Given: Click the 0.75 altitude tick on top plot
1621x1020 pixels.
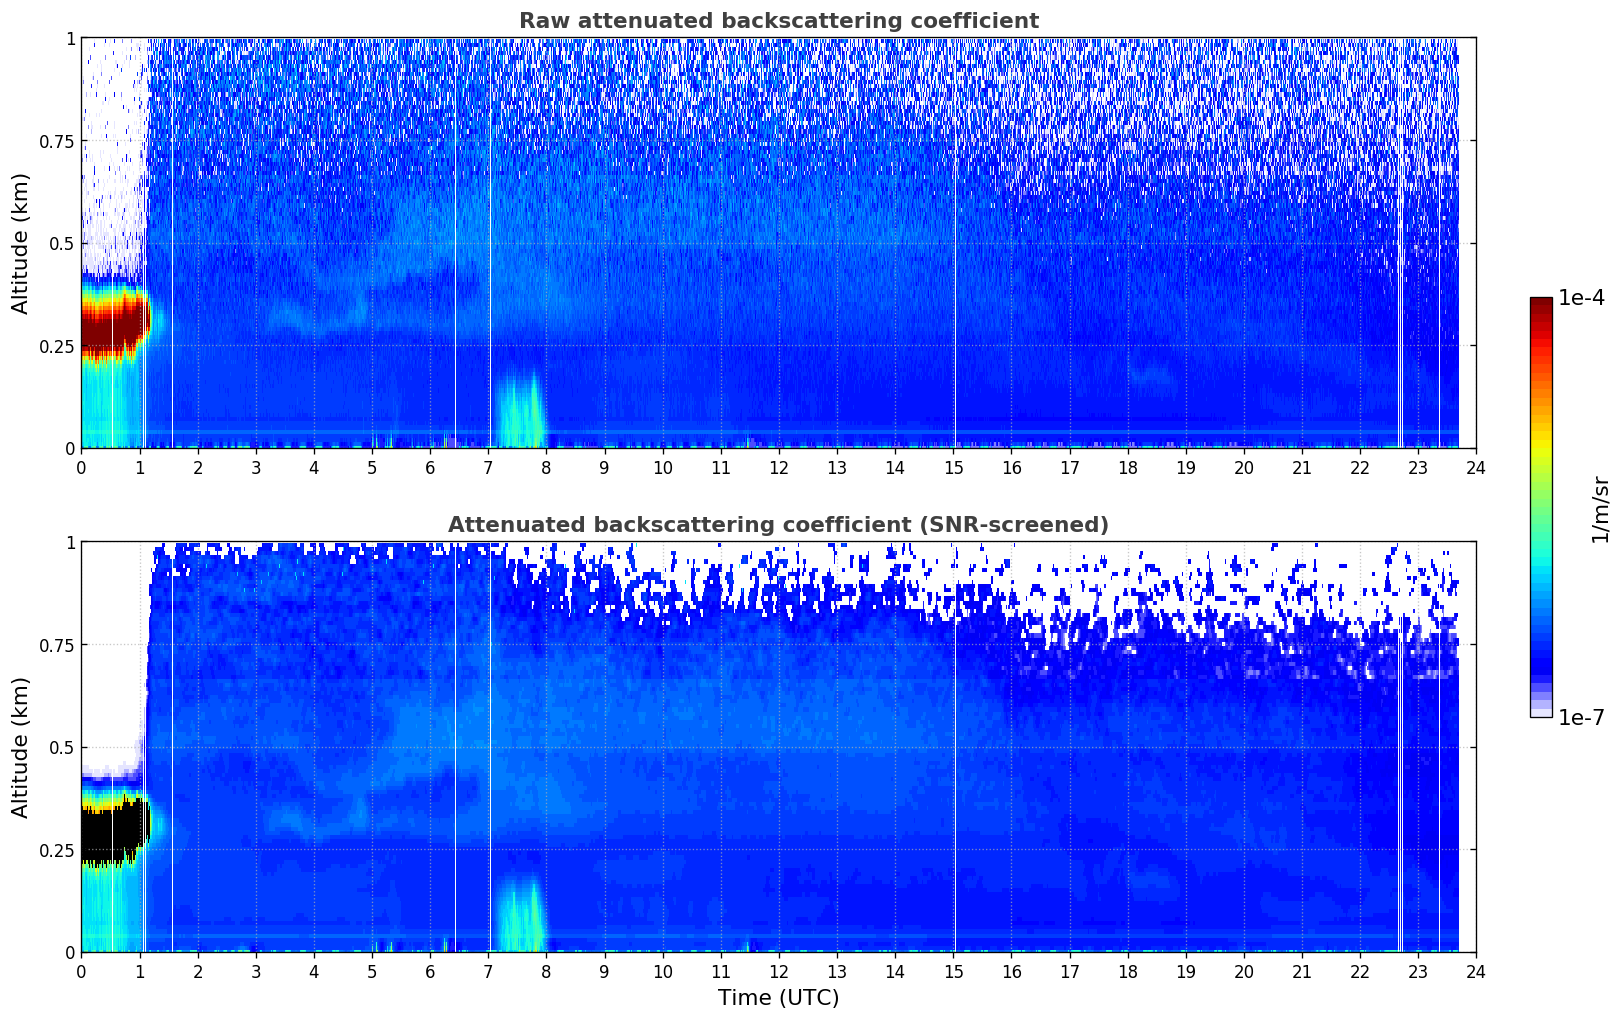Looking at the screenshot, I should (58, 141).
